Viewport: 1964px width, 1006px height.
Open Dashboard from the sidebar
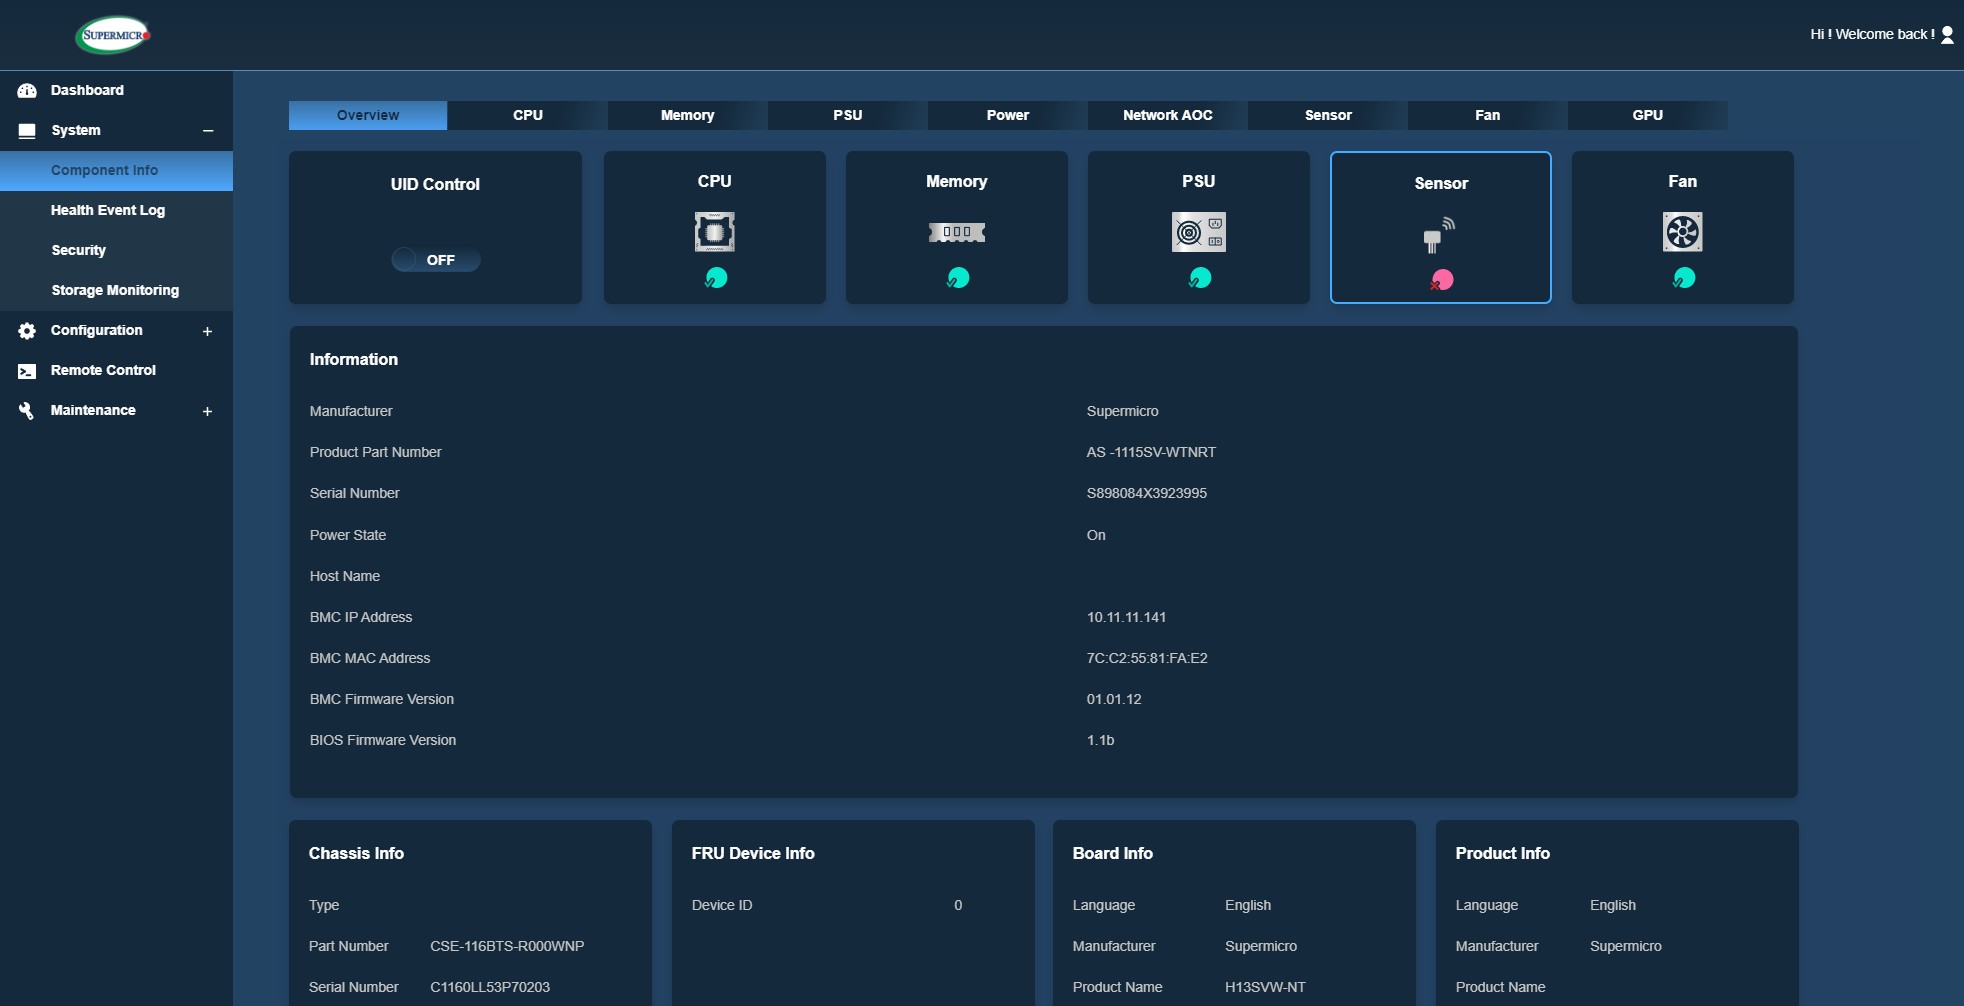[116, 90]
